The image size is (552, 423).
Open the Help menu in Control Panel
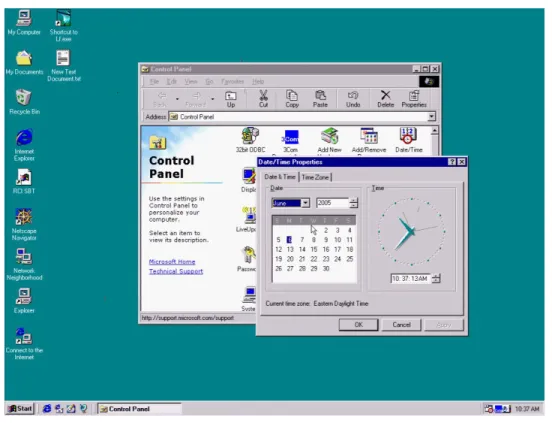[258, 82]
